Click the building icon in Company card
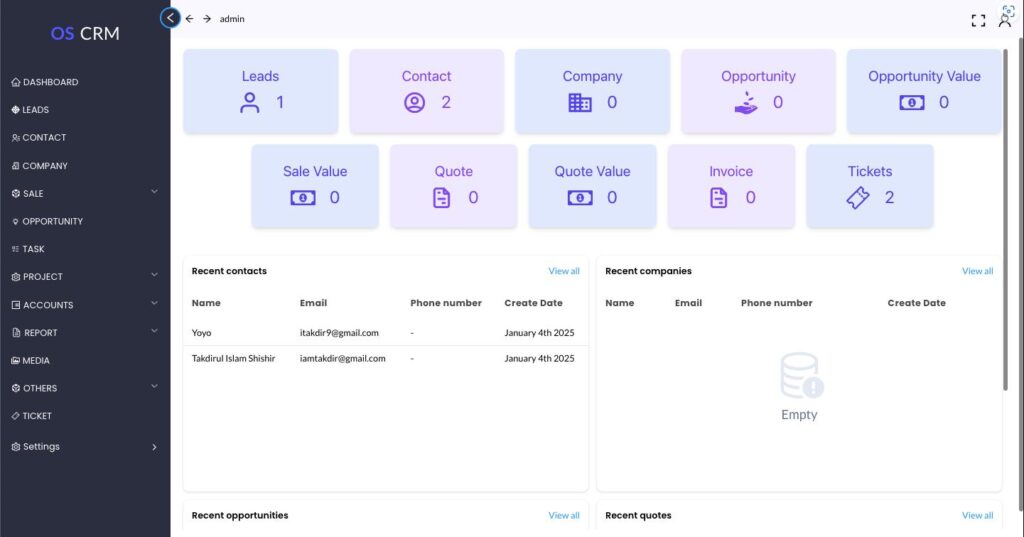 [x=579, y=103]
